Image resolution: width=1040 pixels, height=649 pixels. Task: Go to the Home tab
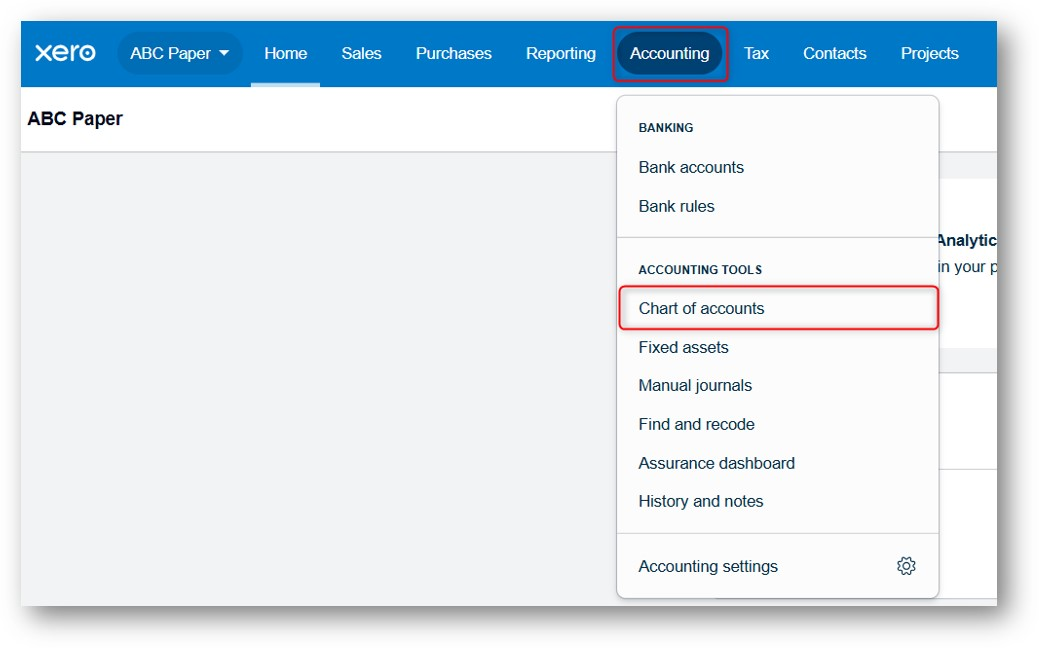pyautogui.click(x=285, y=53)
